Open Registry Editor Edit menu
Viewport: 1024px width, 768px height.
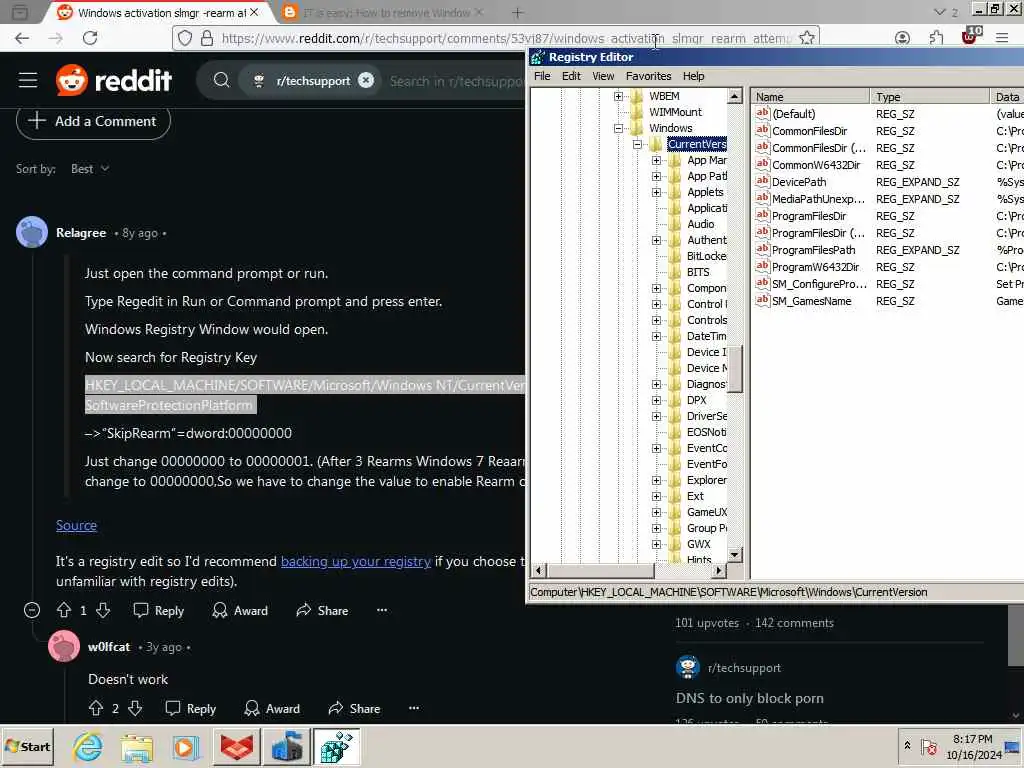point(571,76)
